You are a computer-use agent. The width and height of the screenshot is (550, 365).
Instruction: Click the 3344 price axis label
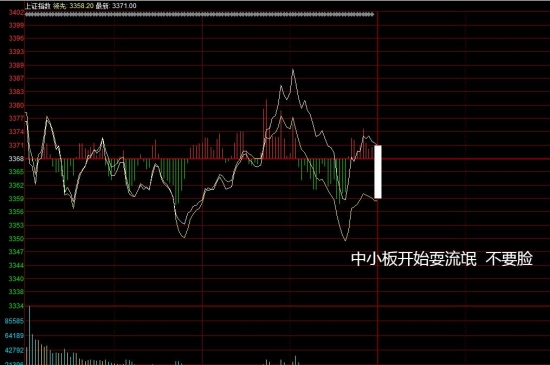pos(16,265)
